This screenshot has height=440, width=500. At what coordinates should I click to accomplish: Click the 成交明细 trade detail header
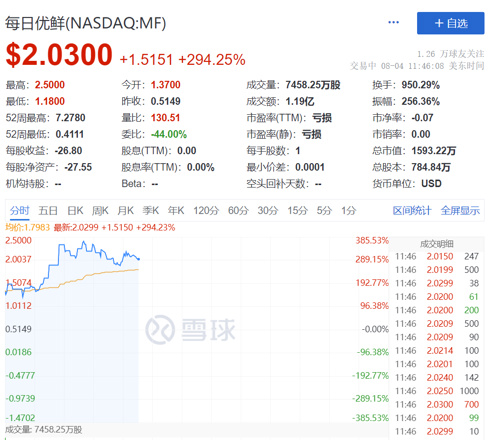click(436, 244)
